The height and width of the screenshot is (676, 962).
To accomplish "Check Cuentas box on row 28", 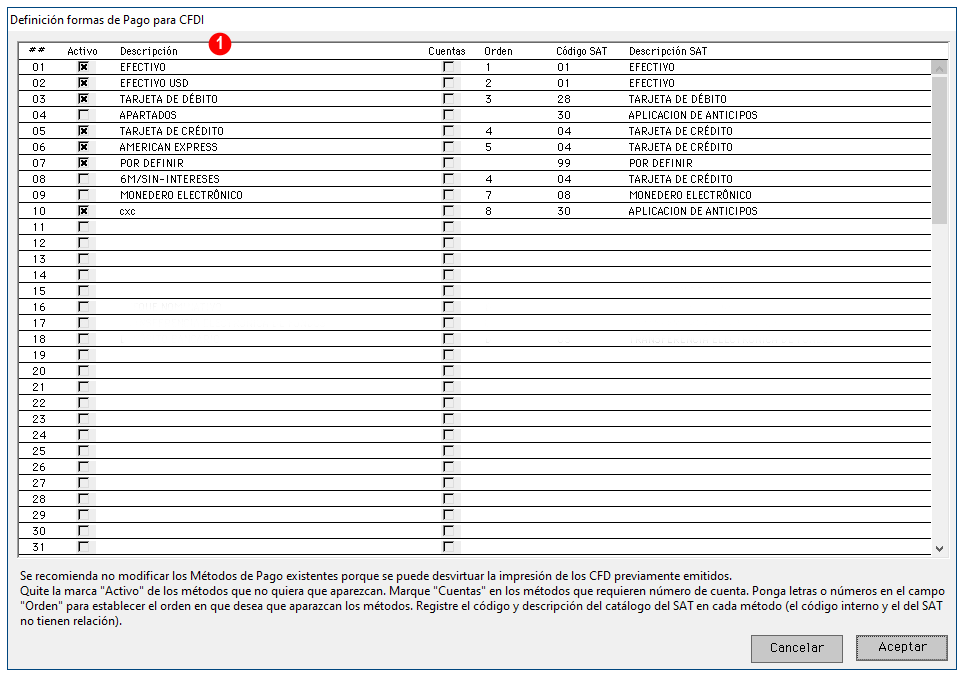I will coord(448,498).
